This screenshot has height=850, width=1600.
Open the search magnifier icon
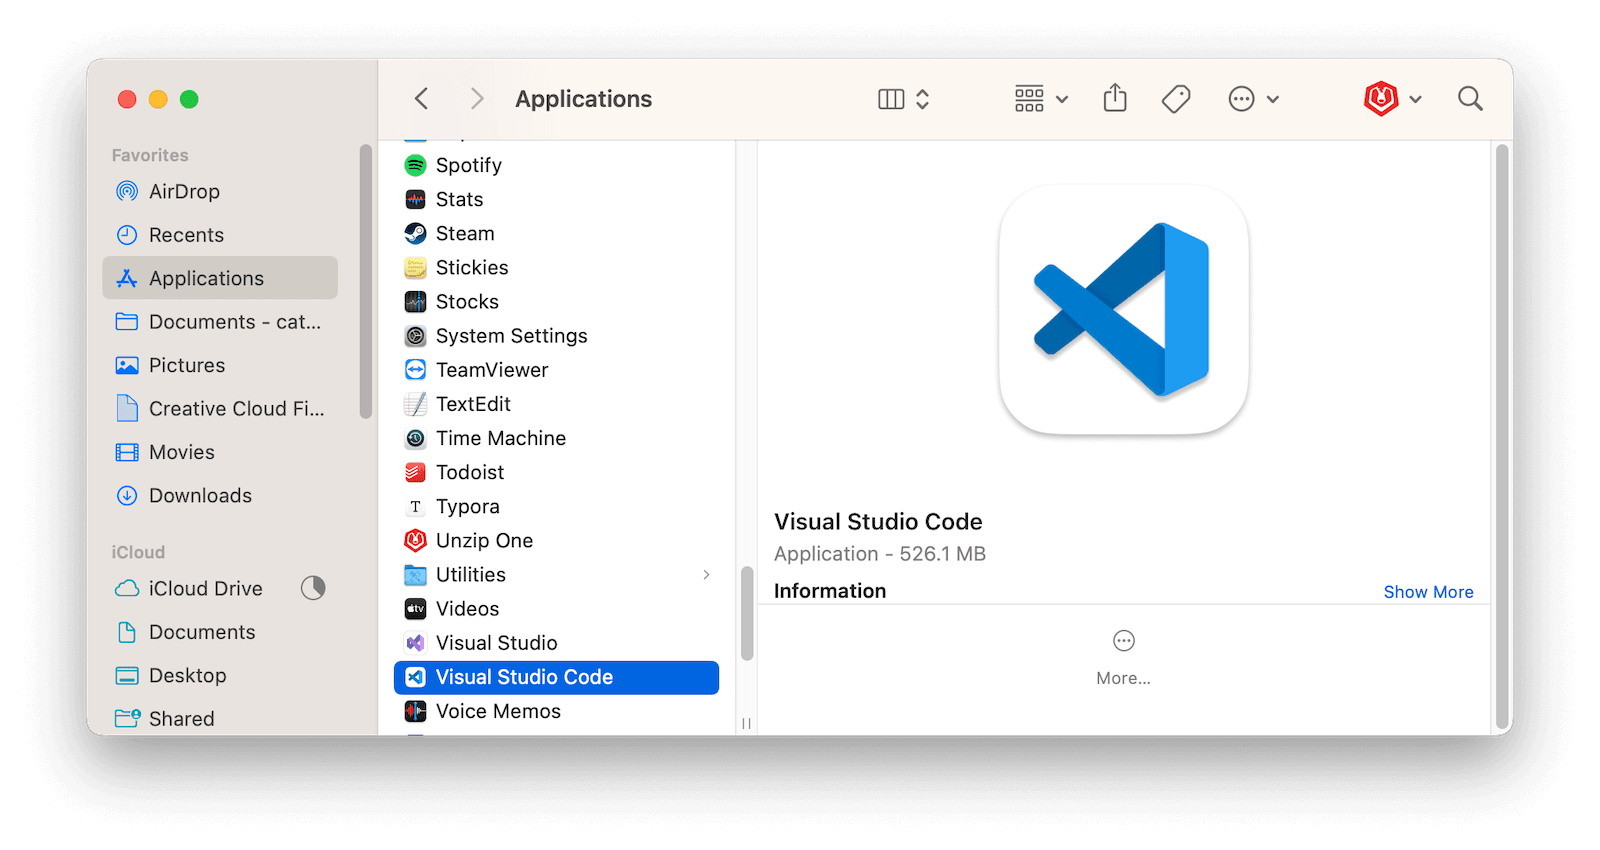pos(1469,99)
